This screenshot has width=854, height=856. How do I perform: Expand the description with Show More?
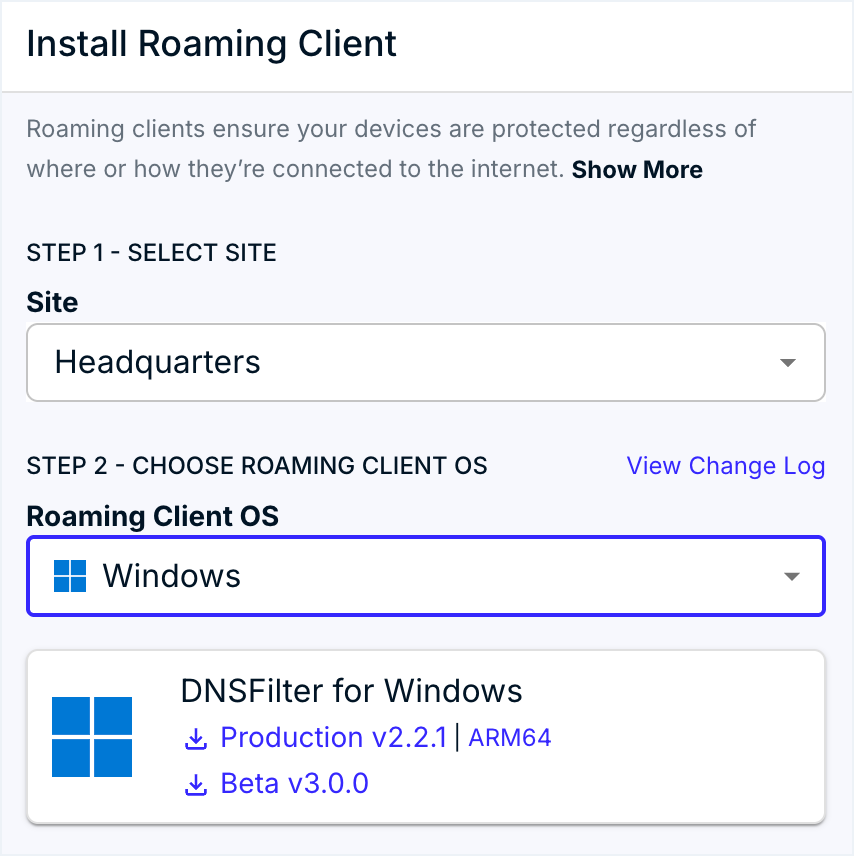tap(637, 170)
